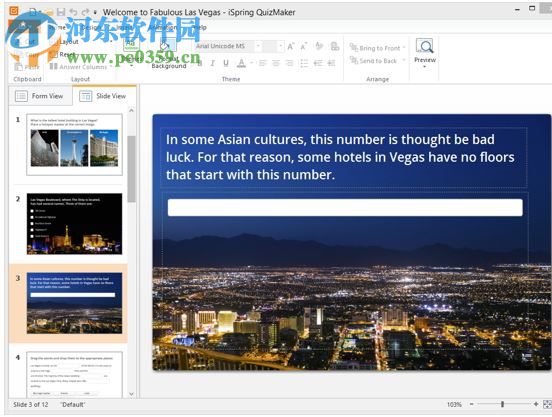Click Bring to Front

375,48
